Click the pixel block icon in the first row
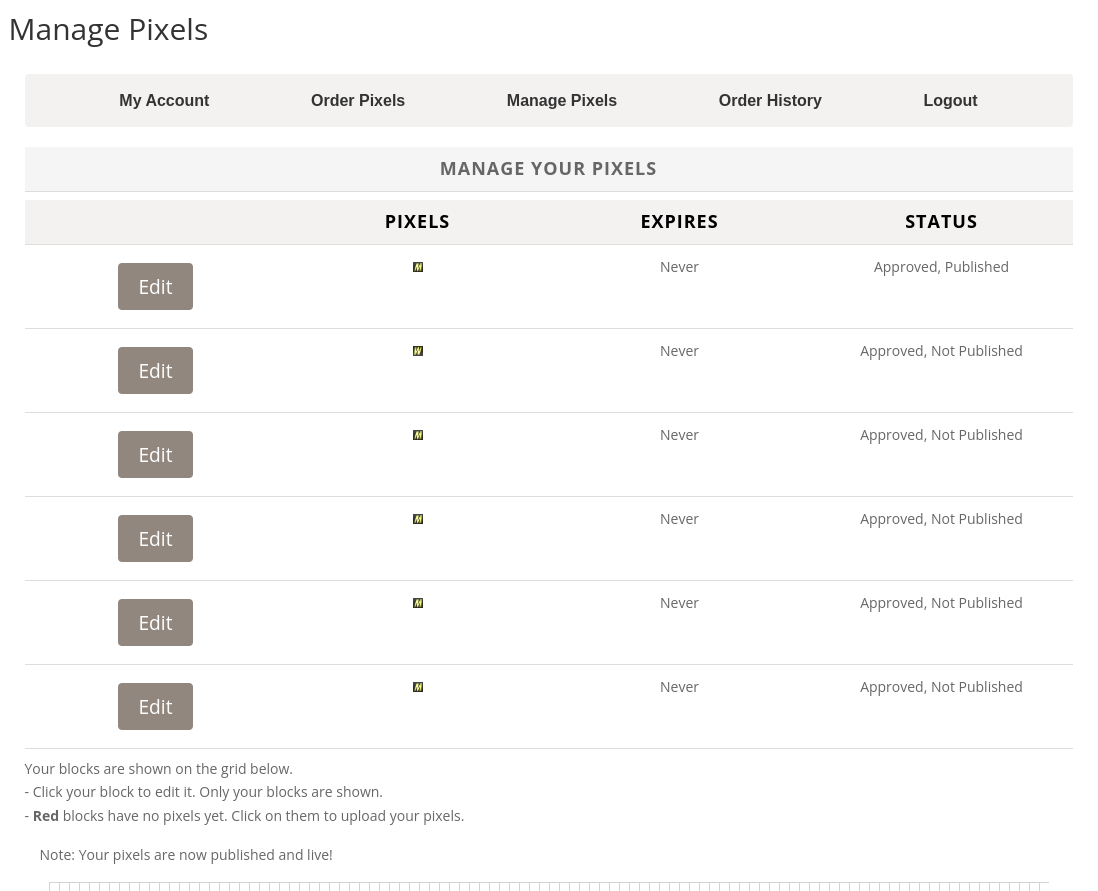 (x=418, y=267)
